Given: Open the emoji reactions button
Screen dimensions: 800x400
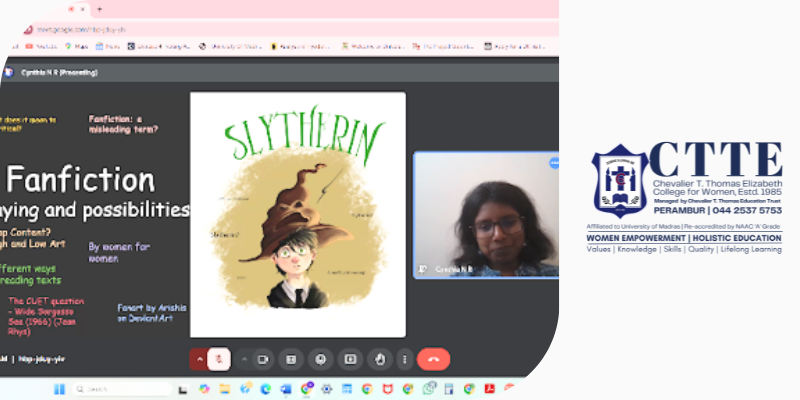Looking at the screenshot, I should [320, 360].
